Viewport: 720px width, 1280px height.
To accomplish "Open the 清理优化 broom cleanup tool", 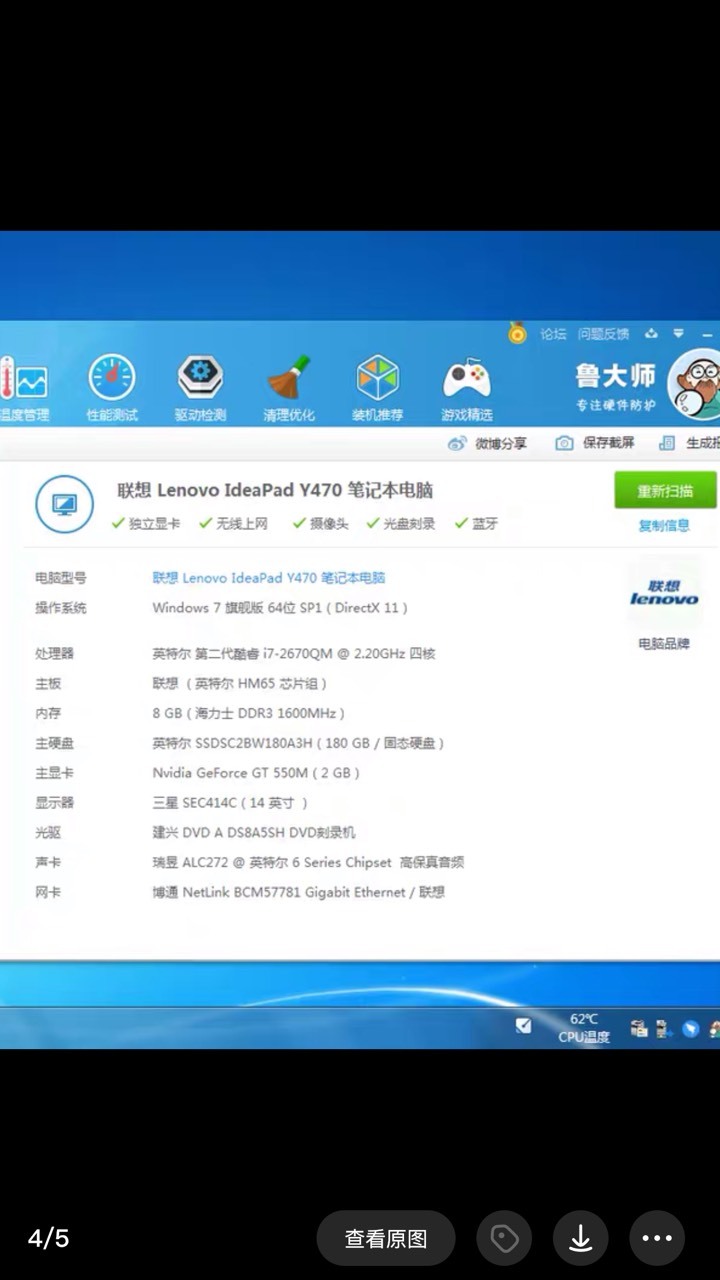I will point(289,390).
